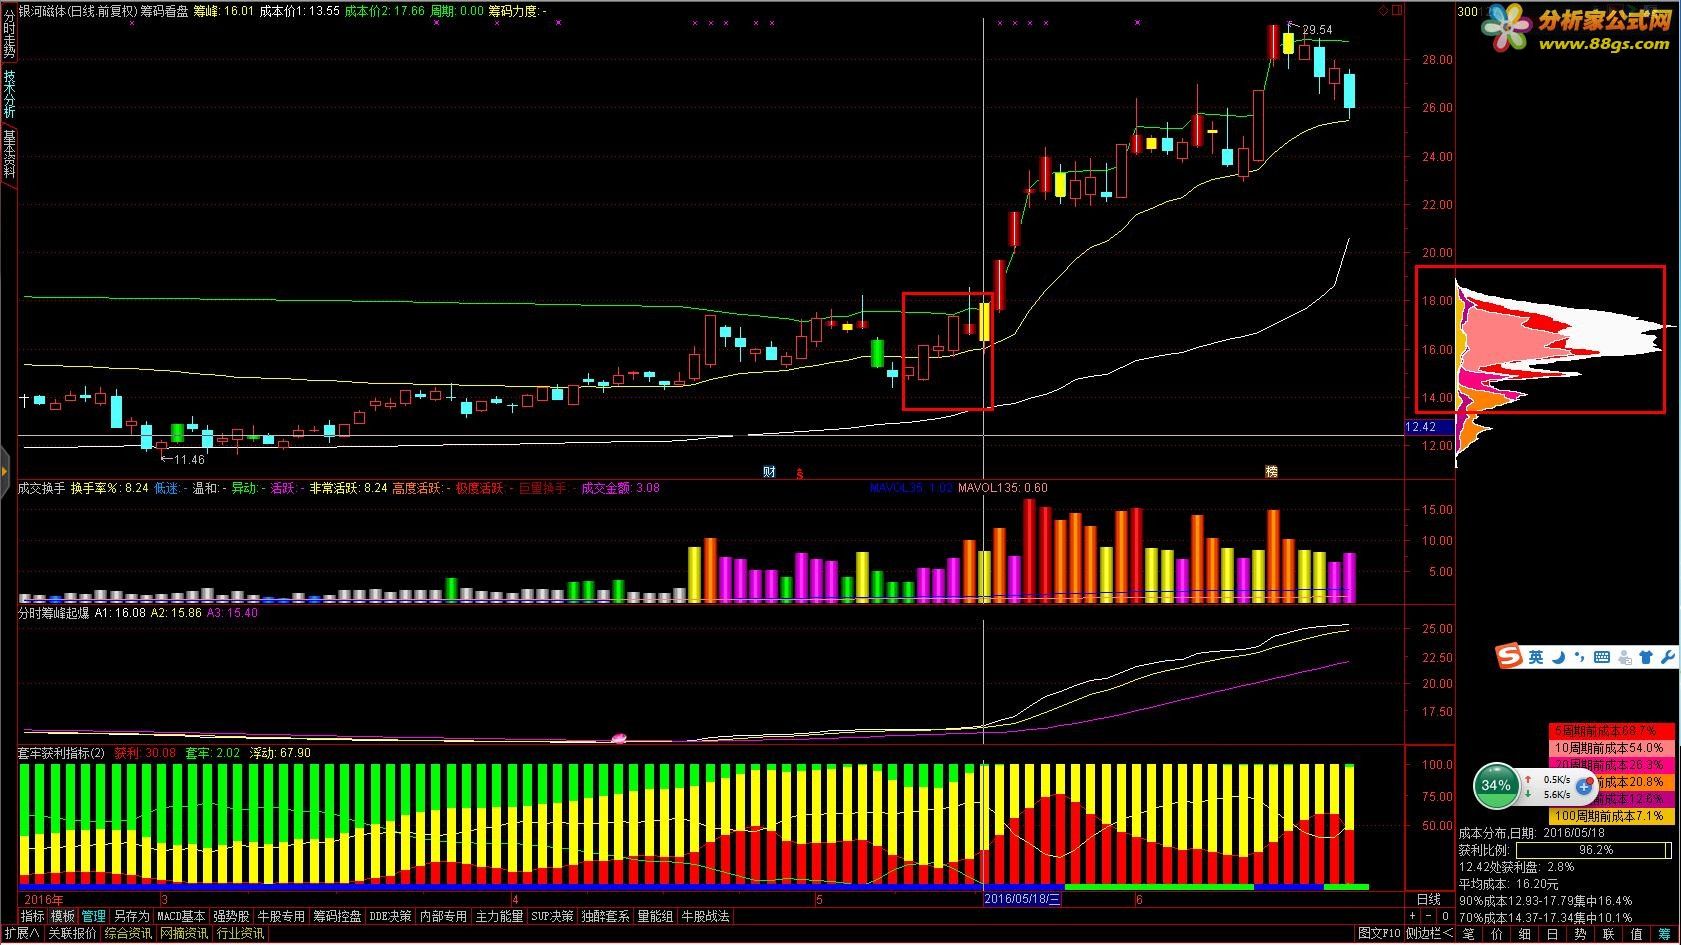Apply the 牛股专用 template

281,916
